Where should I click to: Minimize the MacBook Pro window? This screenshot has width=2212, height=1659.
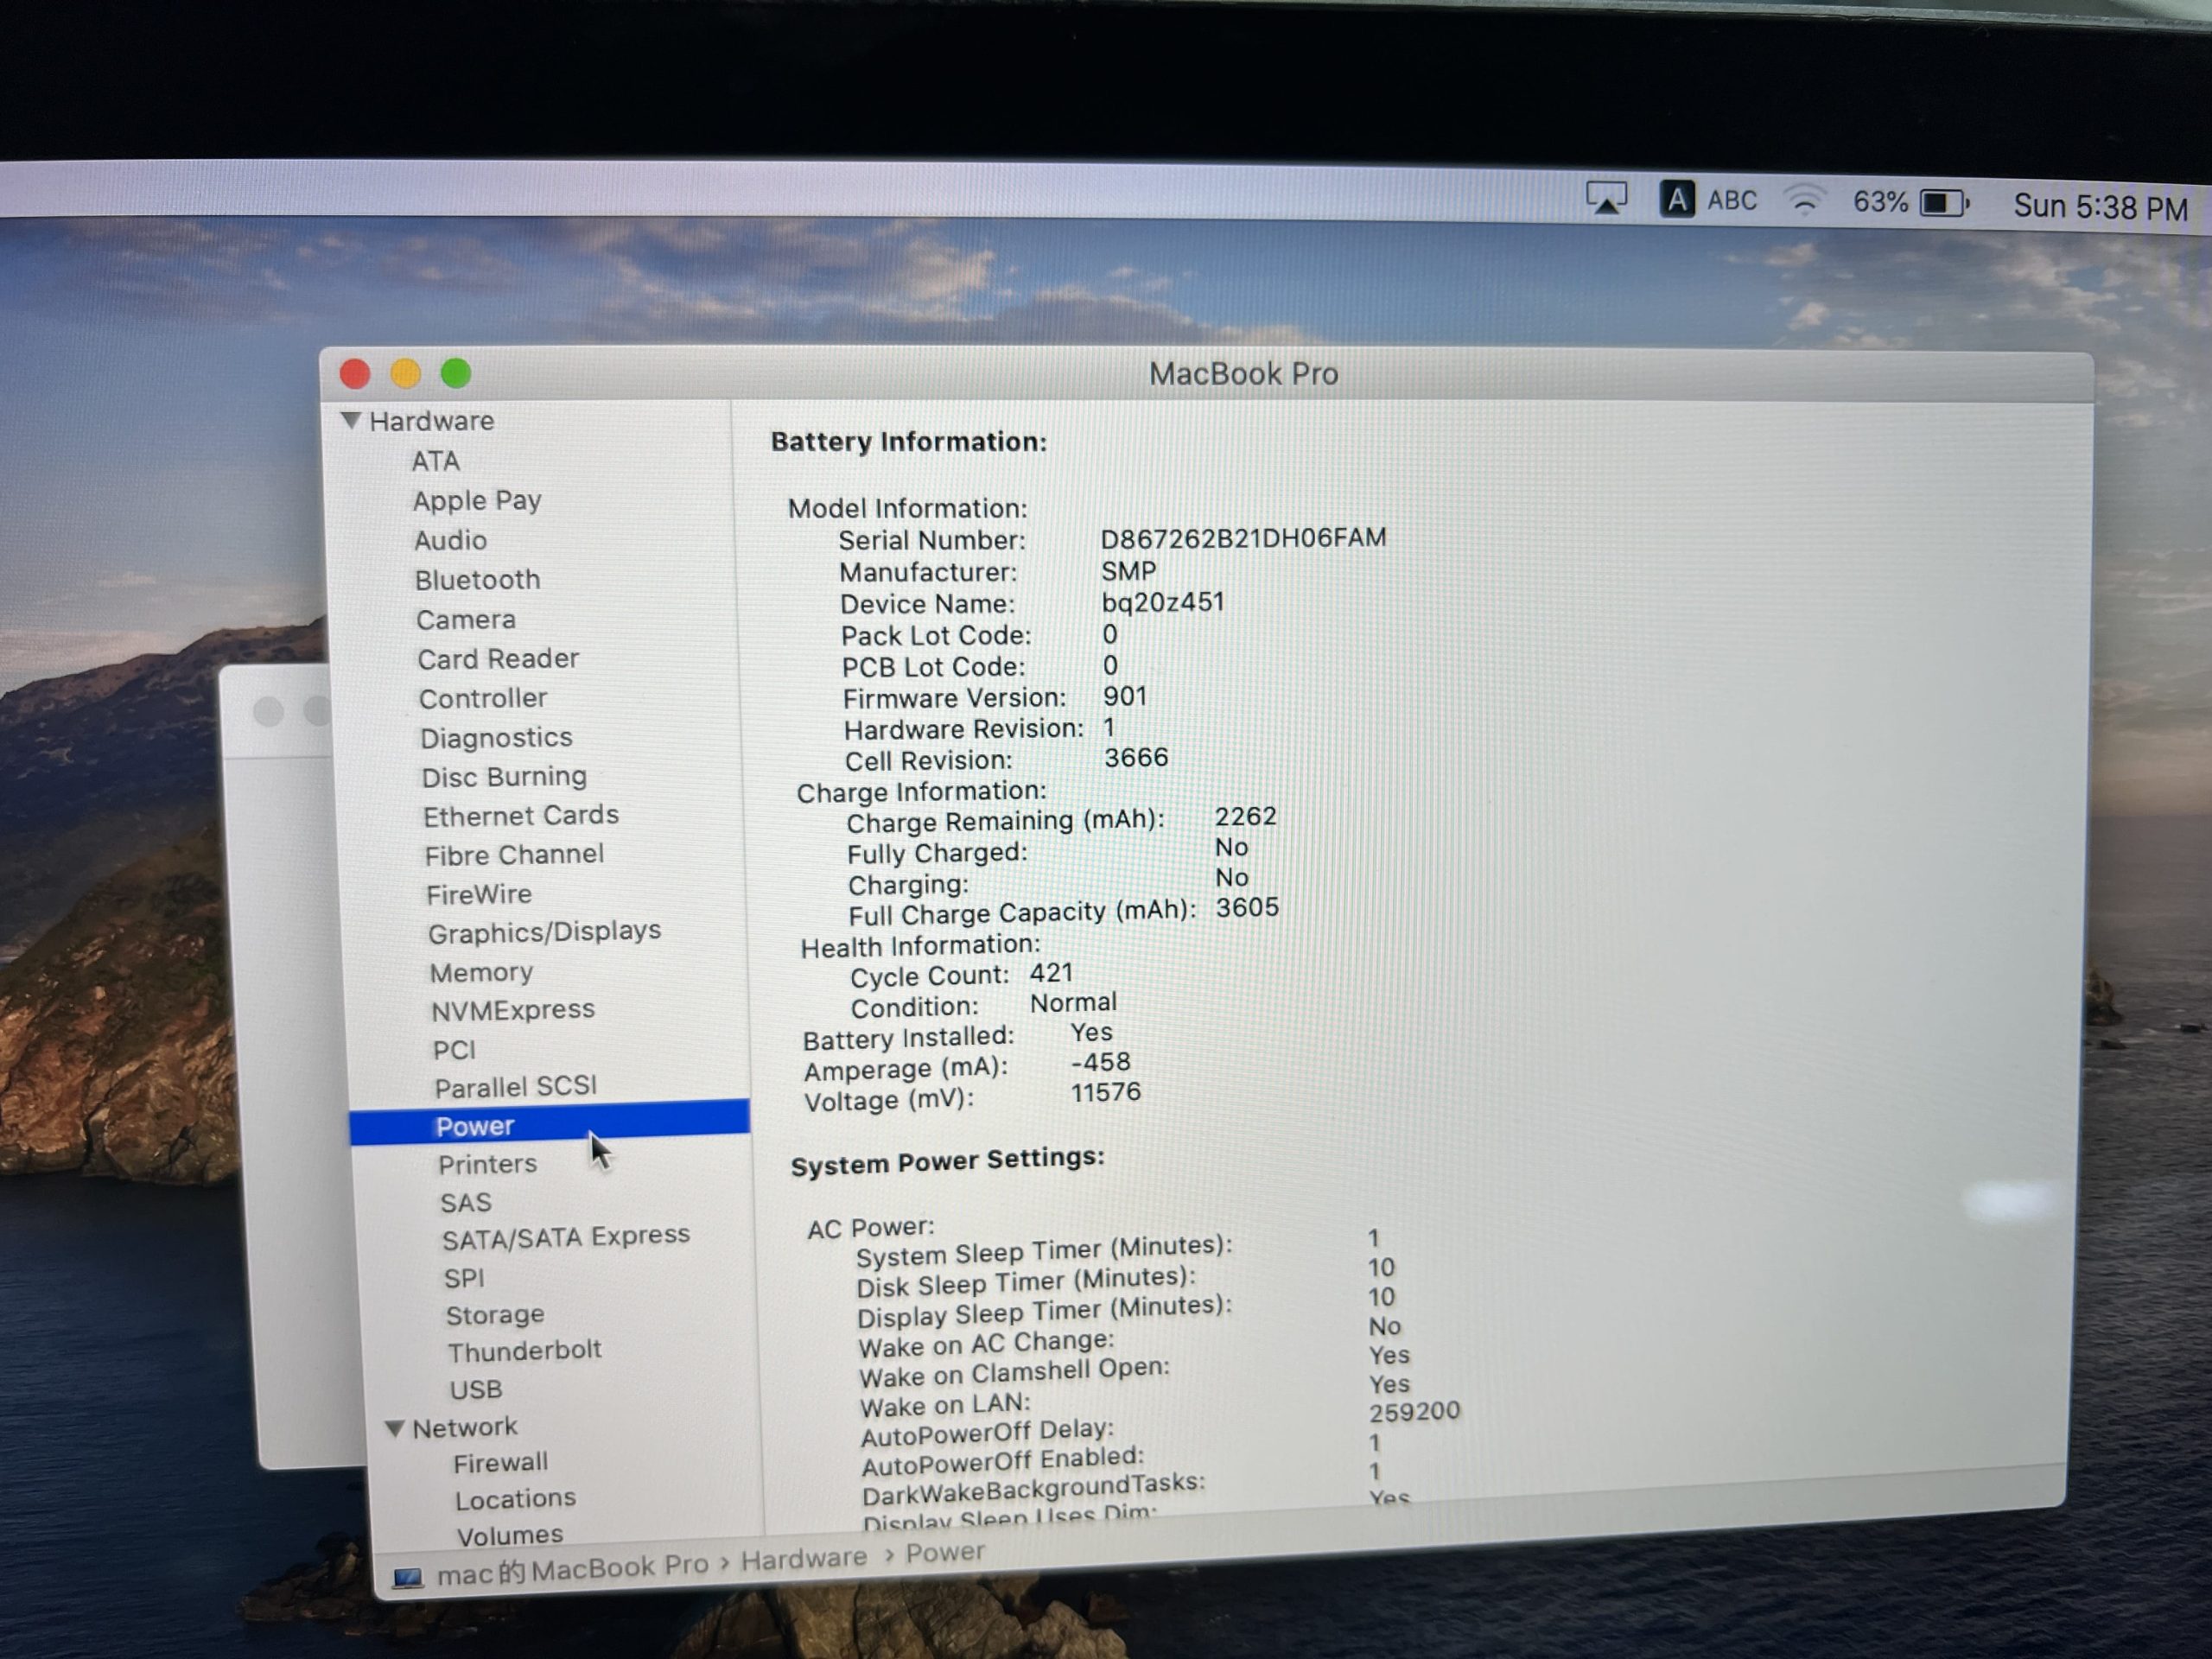[x=405, y=374]
